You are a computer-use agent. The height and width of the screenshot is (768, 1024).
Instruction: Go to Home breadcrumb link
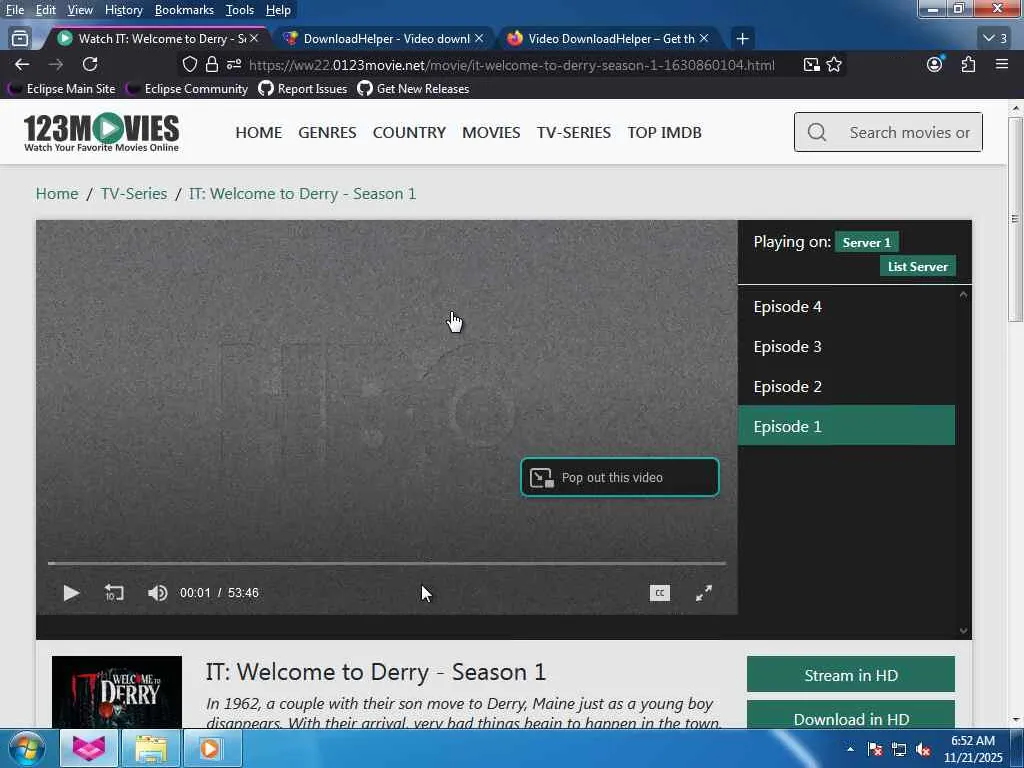(57, 193)
